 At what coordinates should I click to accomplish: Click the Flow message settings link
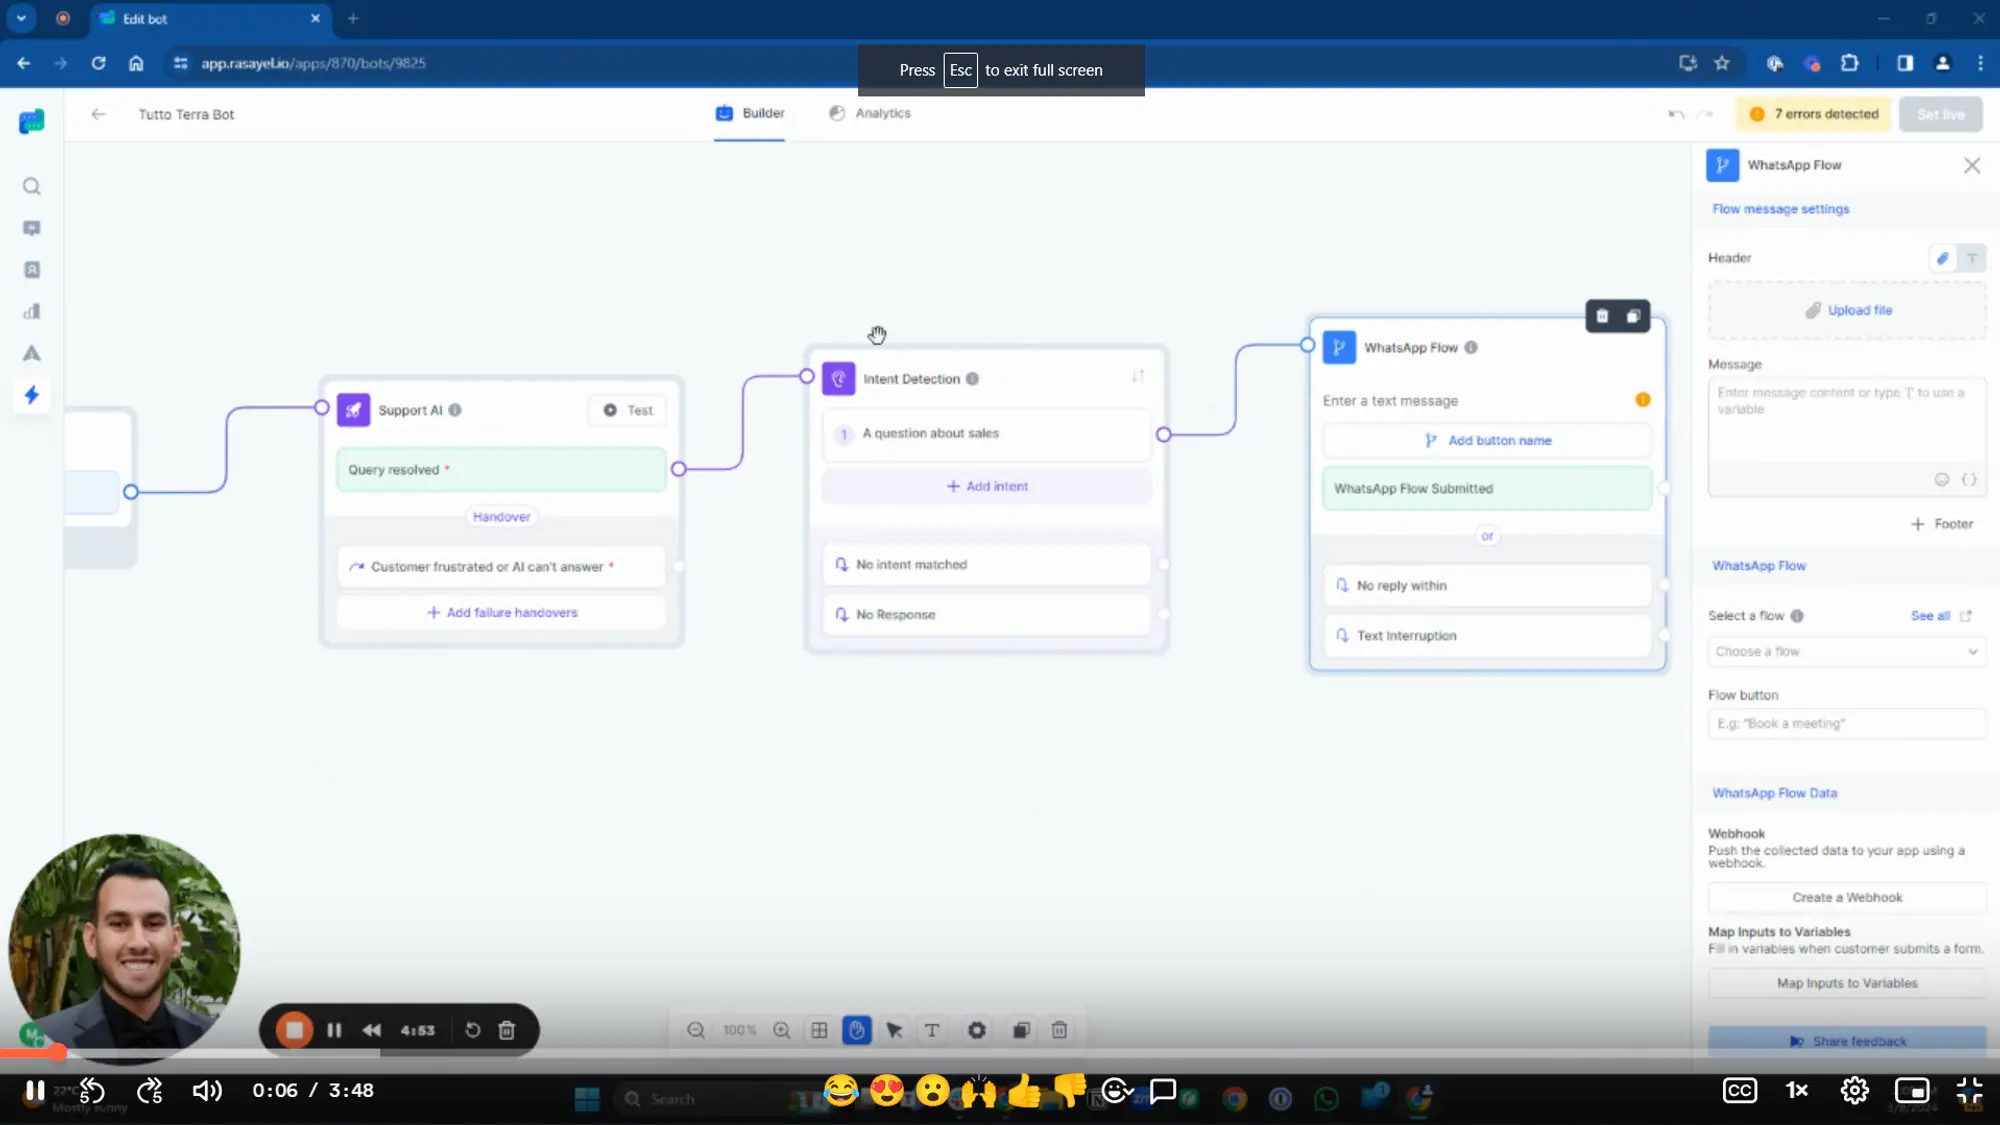[x=1783, y=209]
